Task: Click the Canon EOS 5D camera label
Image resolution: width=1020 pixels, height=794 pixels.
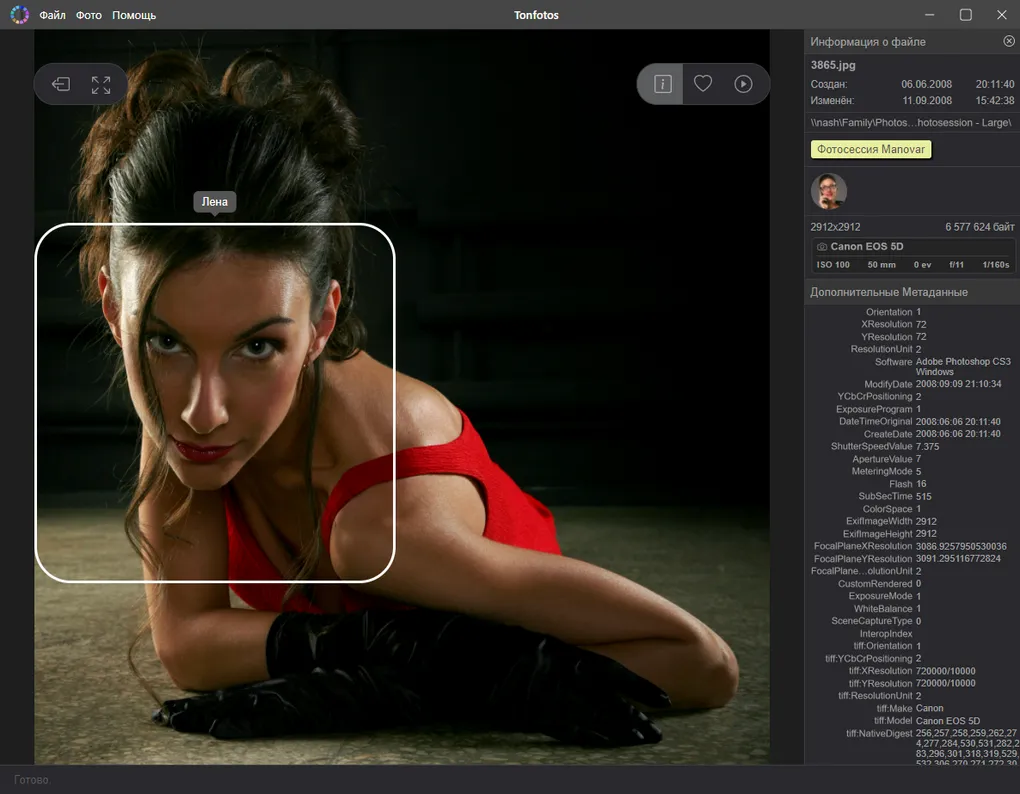Action: pos(866,246)
